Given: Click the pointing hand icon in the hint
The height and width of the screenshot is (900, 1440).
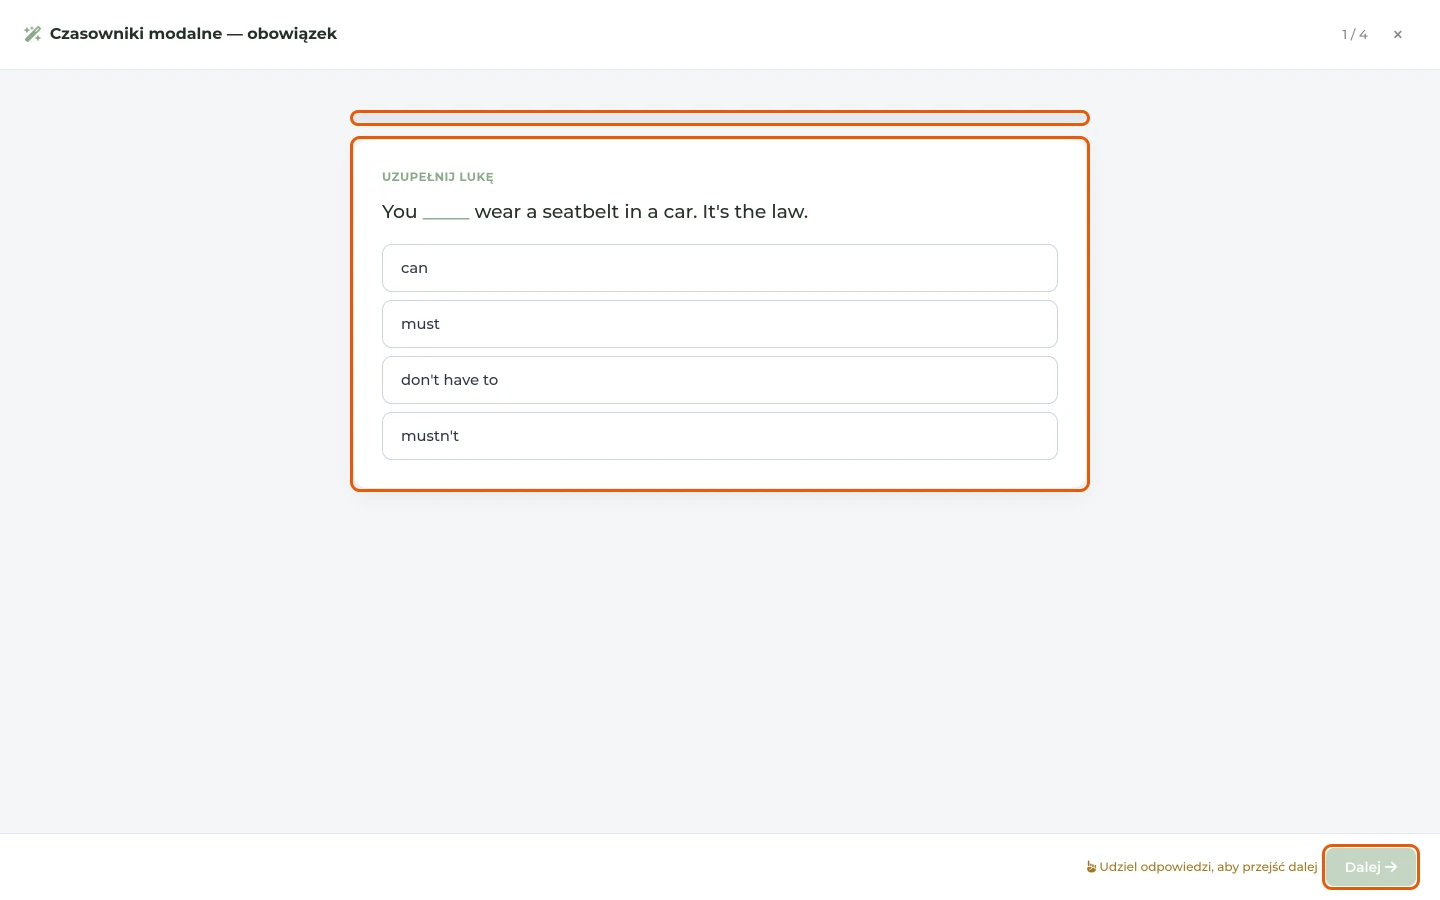Looking at the screenshot, I should tap(1091, 867).
